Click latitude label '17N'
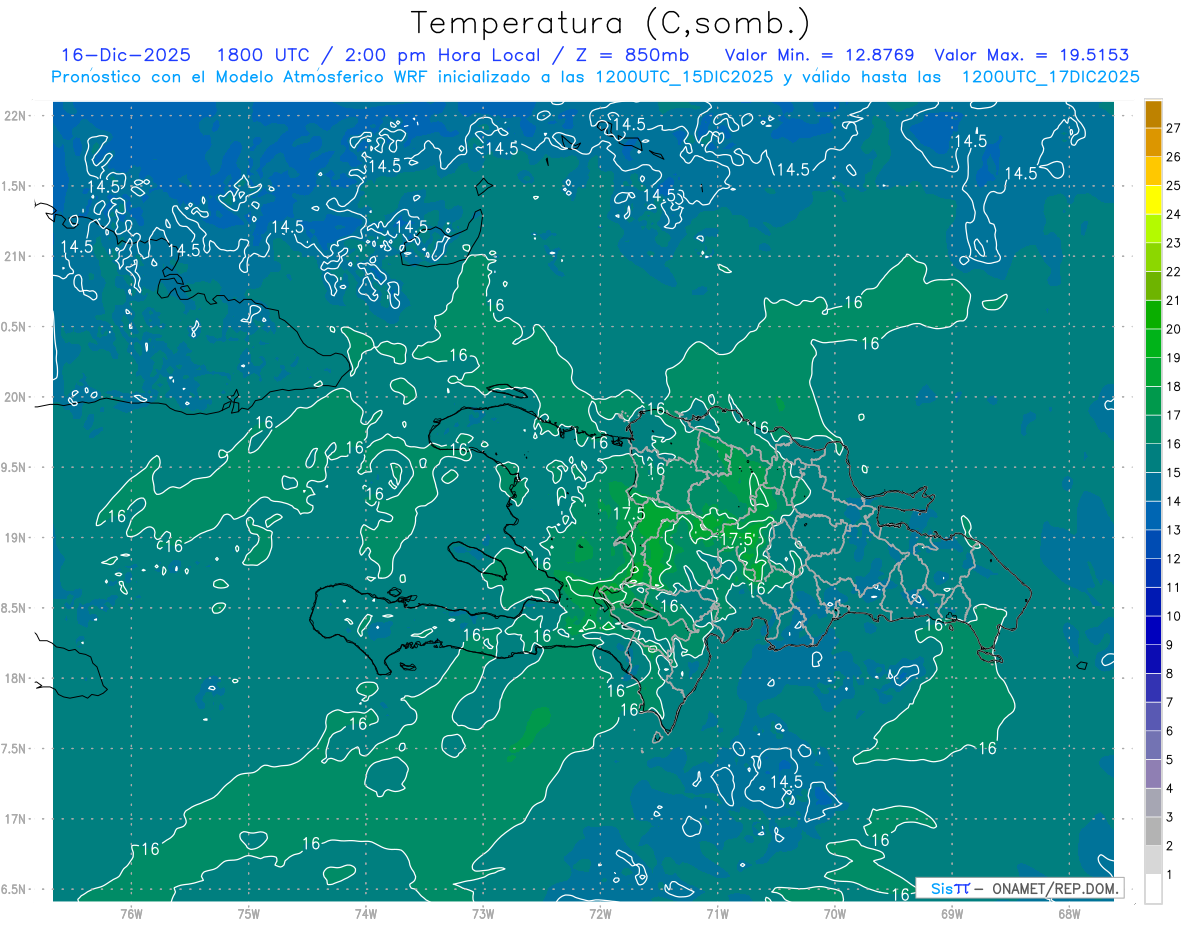 pos(16,819)
